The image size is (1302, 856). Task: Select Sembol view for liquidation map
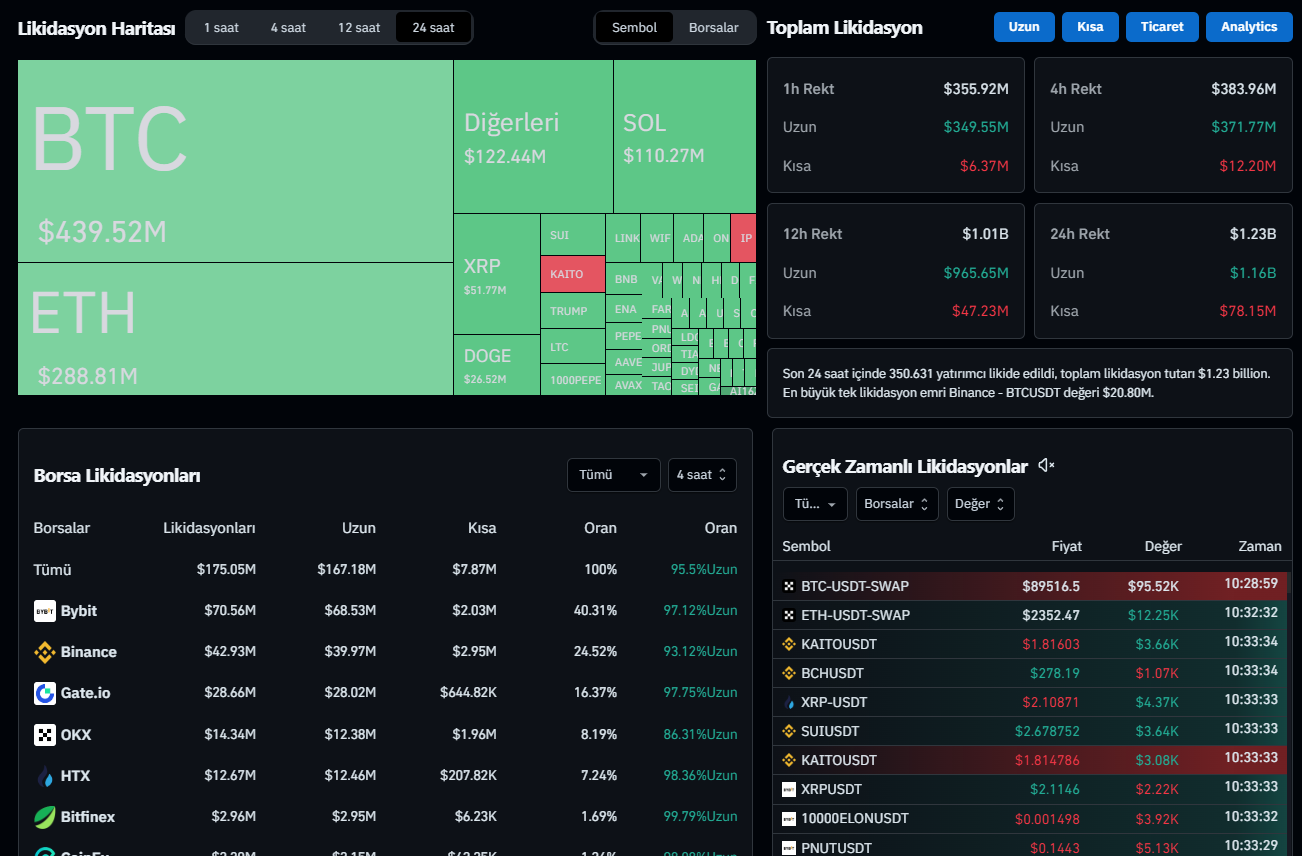tap(634, 28)
